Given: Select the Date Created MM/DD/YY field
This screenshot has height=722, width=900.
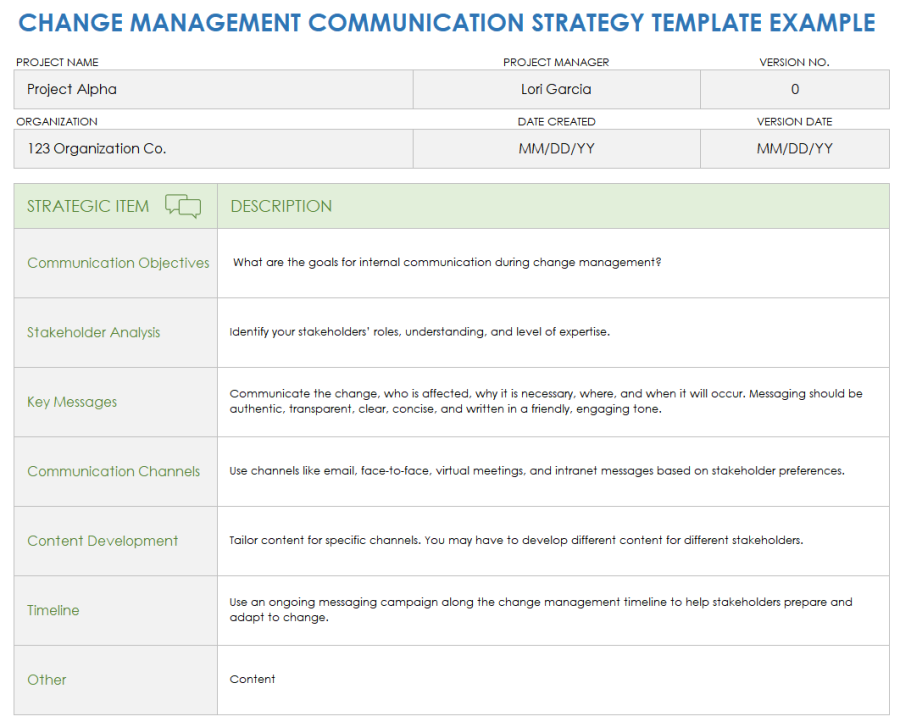Looking at the screenshot, I should pos(556,148).
